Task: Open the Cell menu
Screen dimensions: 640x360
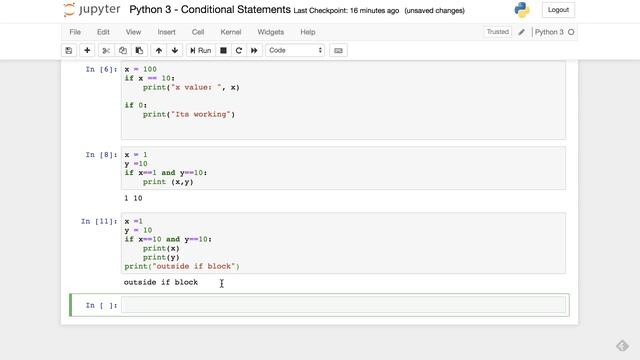Action: 198,32
